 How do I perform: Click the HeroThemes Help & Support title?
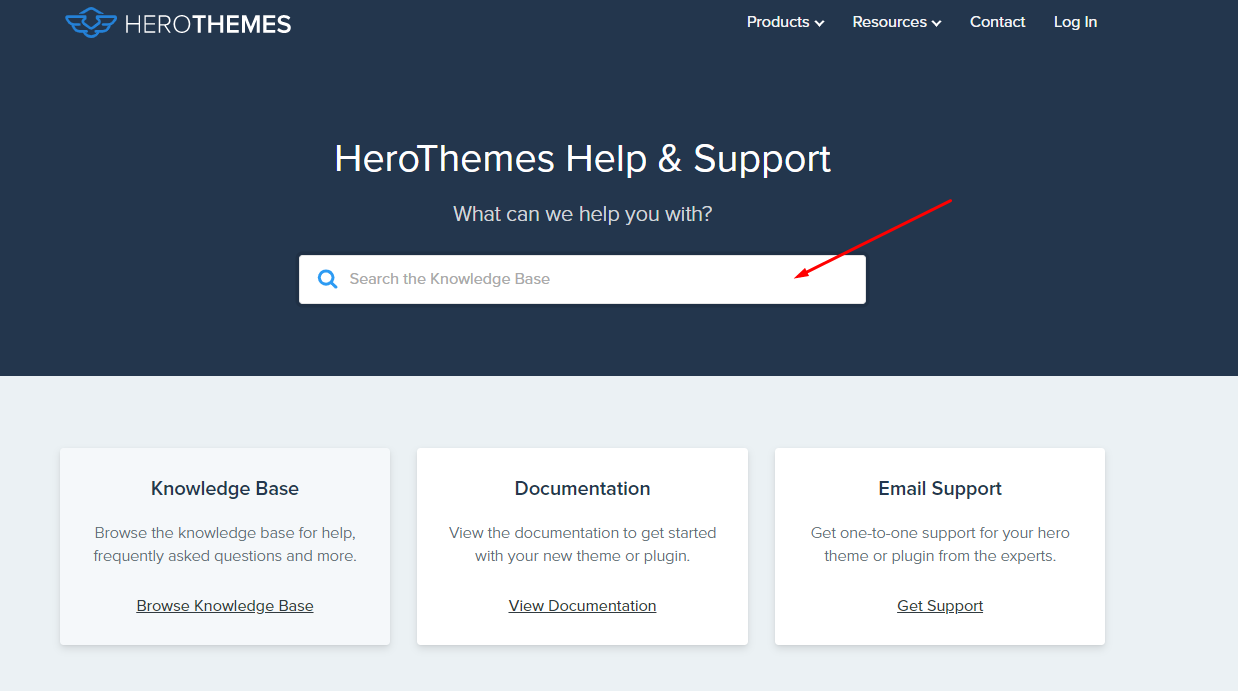point(582,158)
